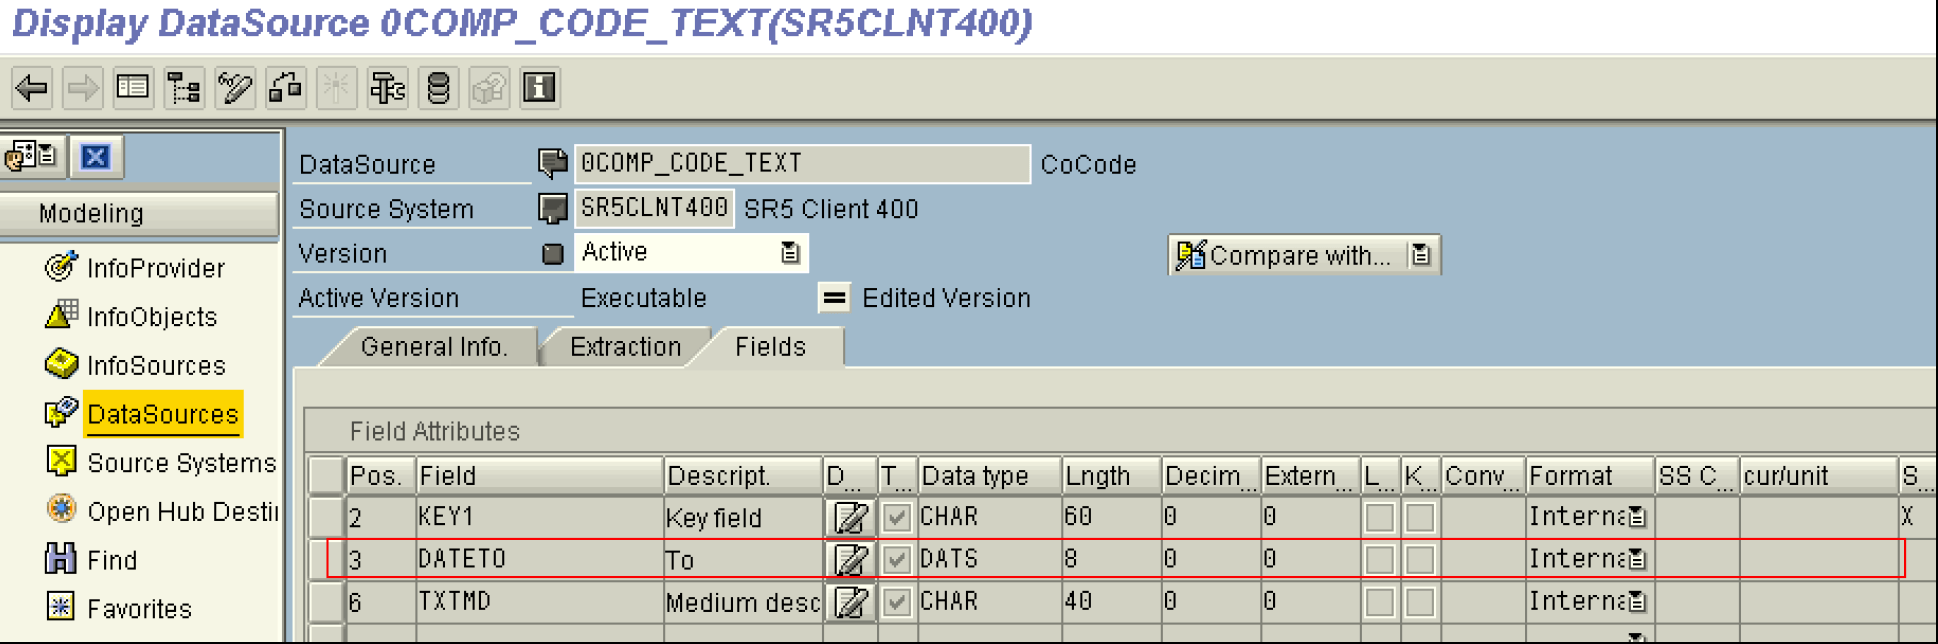Open detail editor icon for TXTMD row
The image size is (1938, 644).
click(x=851, y=602)
